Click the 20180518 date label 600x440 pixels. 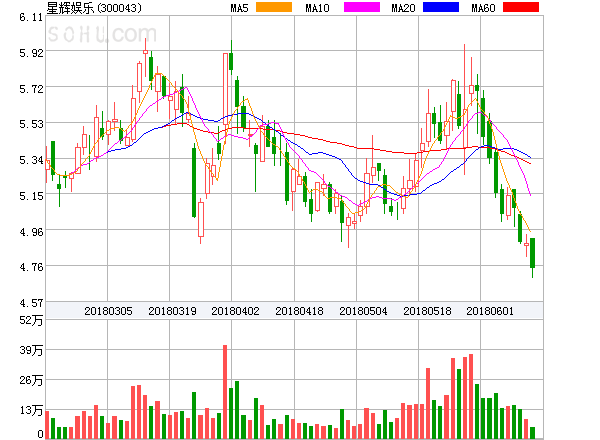[427, 311]
